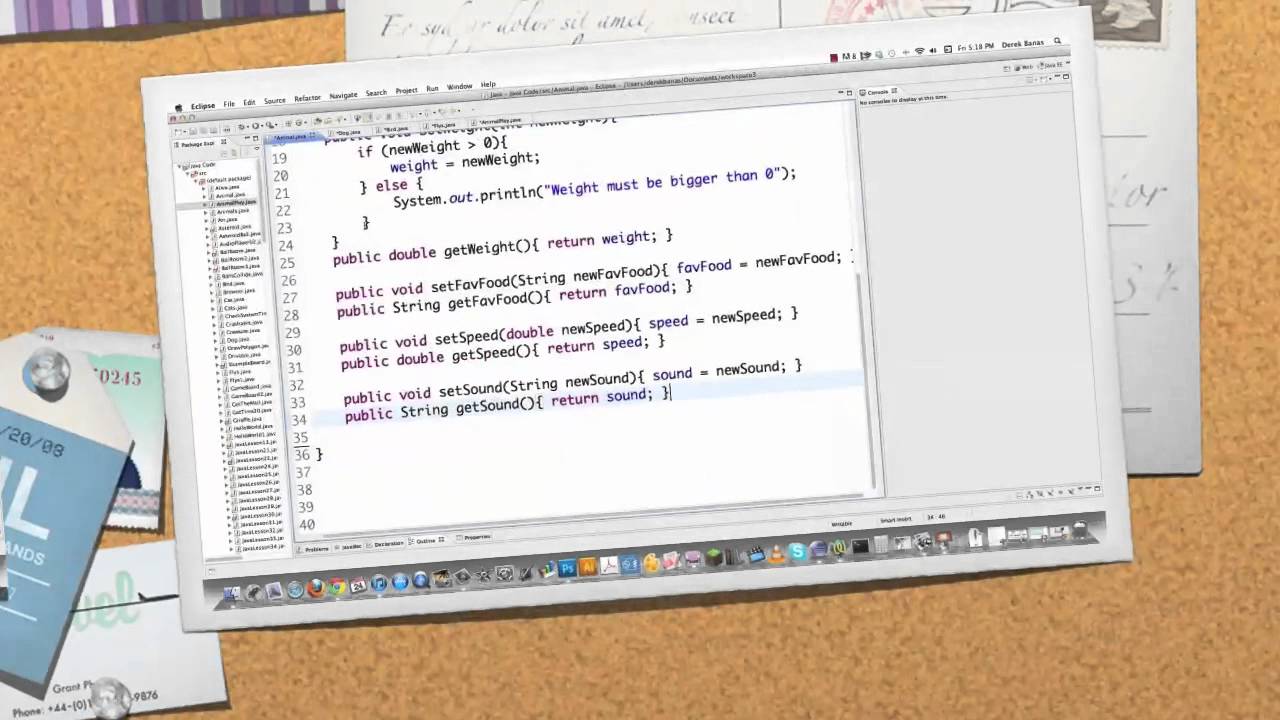Open Photoshop from the dock
This screenshot has width=1280, height=720.
pyautogui.click(x=567, y=567)
